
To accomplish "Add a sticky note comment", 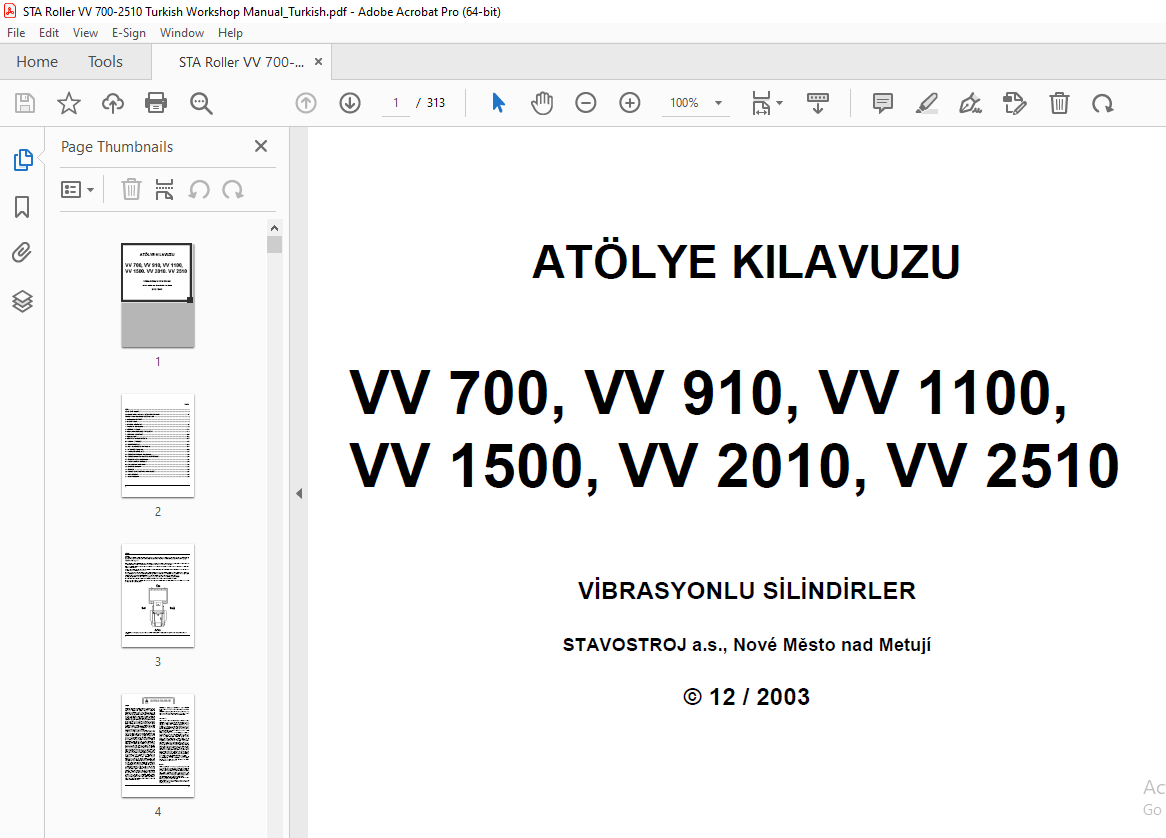I will pos(883,103).
